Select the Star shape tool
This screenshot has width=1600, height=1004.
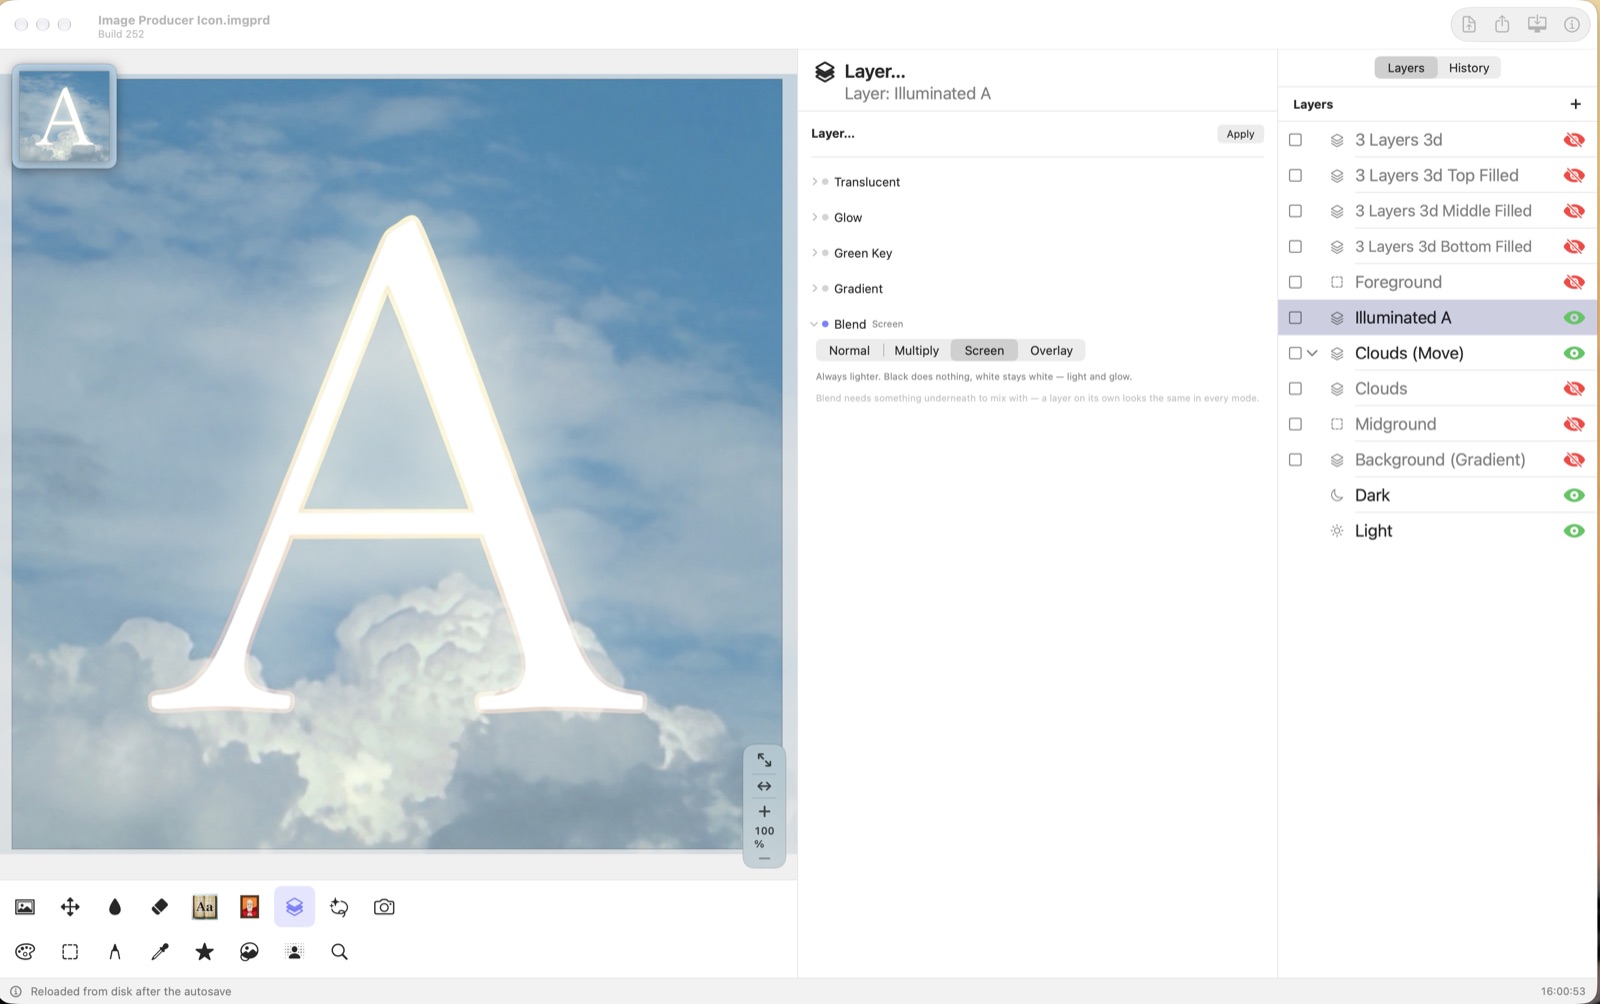205,952
